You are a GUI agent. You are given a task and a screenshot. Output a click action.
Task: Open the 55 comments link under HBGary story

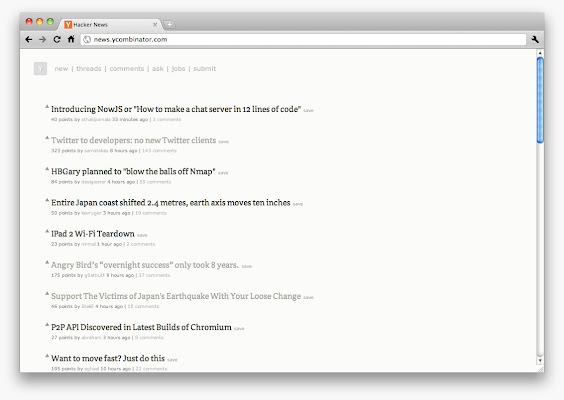point(155,182)
